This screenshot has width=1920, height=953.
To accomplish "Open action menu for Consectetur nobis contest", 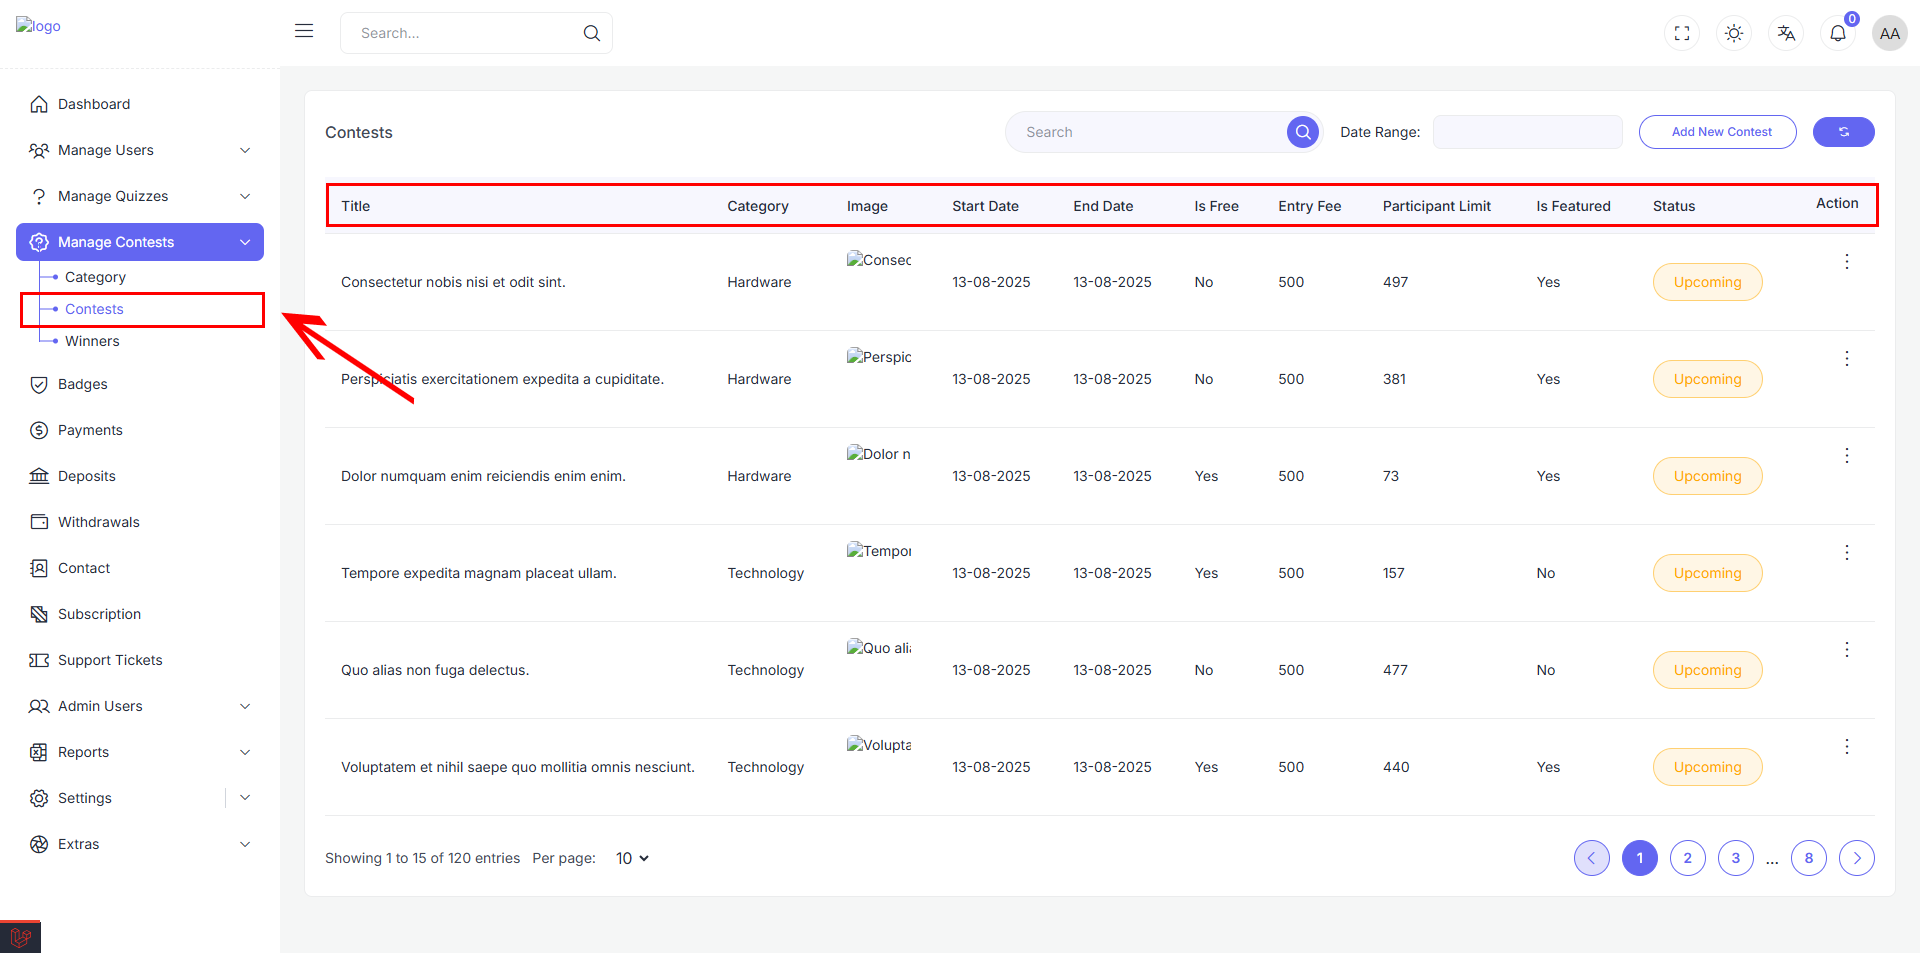I will pyautogui.click(x=1847, y=261).
